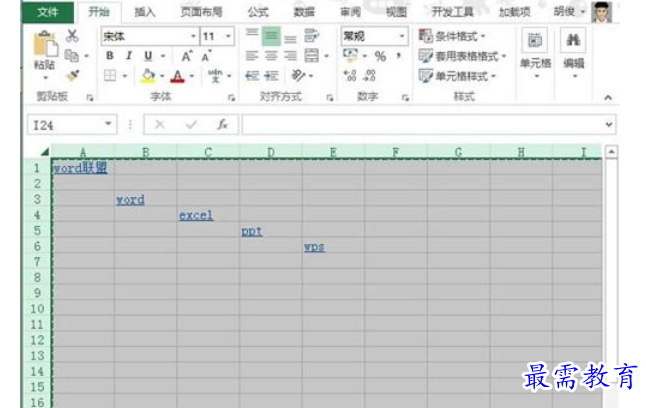The width and height of the screenshot is (646, 408).
Task: Switch to the 开始 Home tab
Action: (99, 12)
